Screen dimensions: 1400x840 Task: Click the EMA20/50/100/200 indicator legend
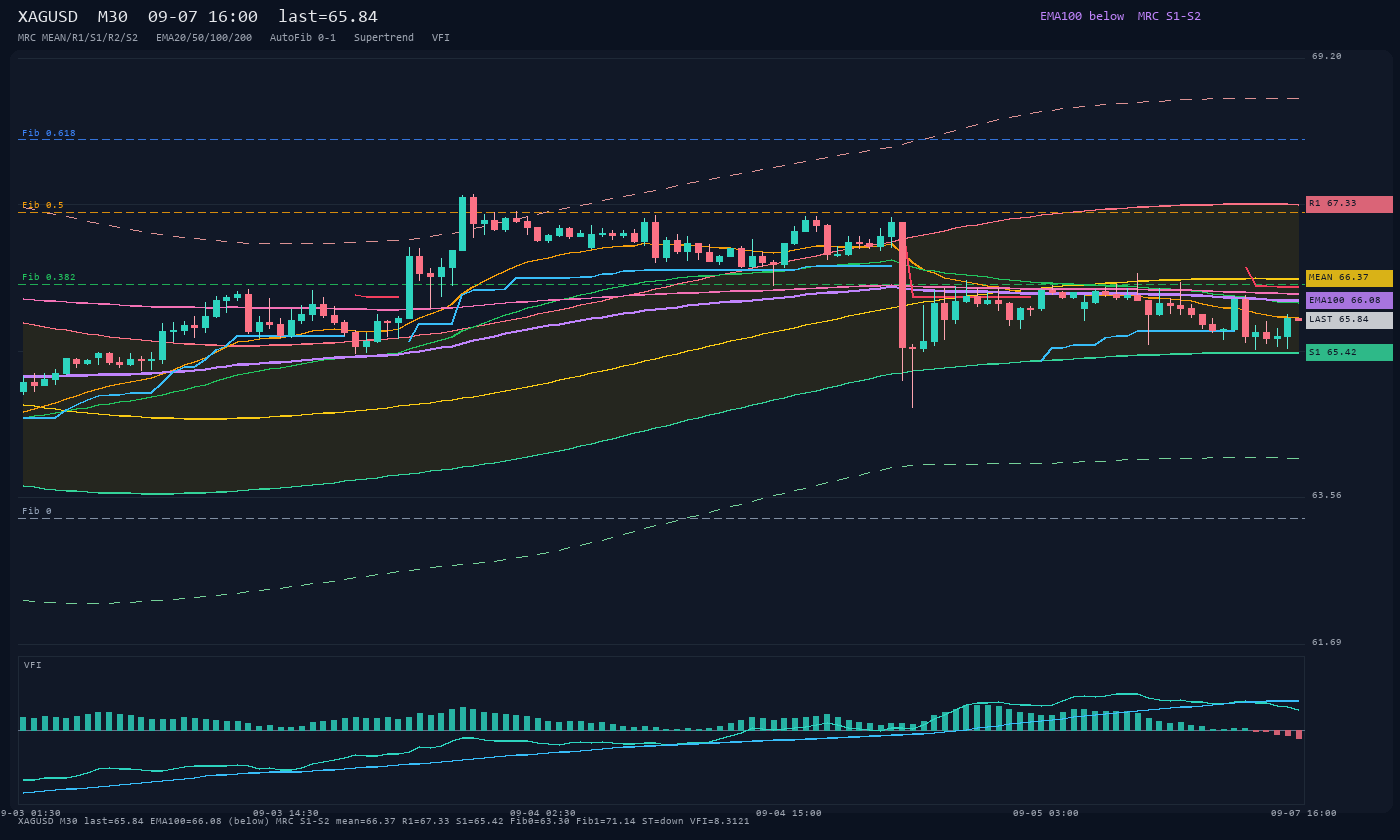point(204,38)
